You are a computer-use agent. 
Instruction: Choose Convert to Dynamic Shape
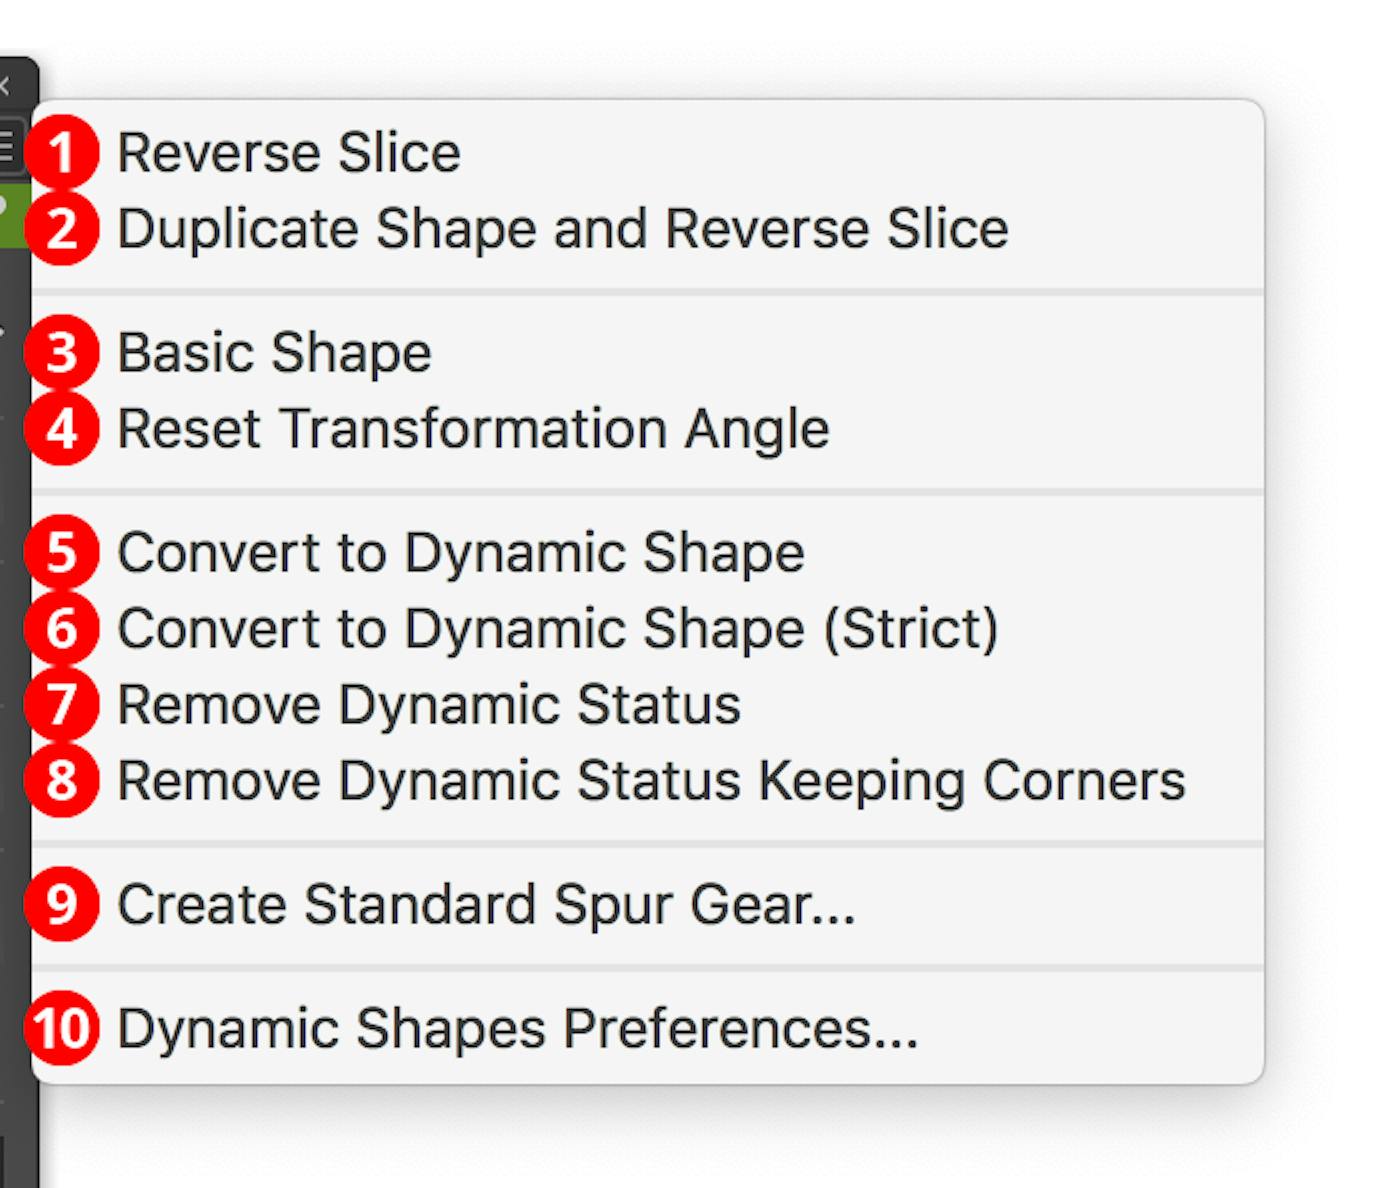tap(460, 553)
